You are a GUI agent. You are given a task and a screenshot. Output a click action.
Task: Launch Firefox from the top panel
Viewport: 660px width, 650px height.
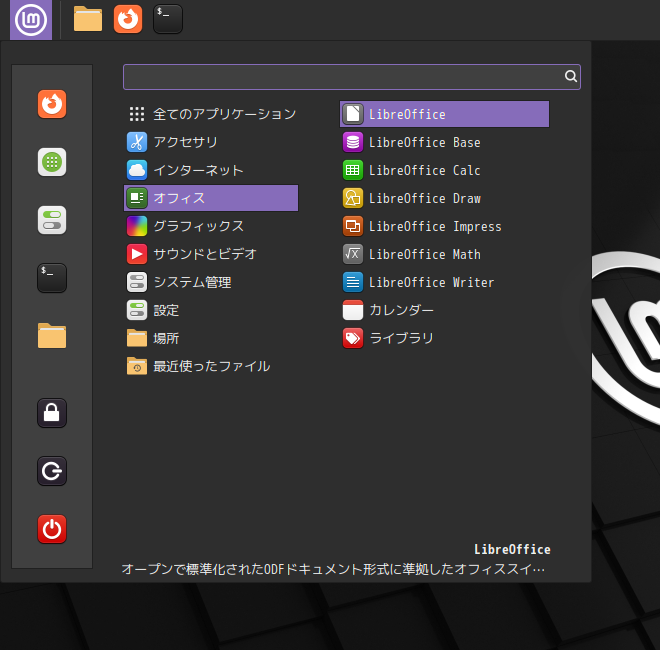click(128, 19)
